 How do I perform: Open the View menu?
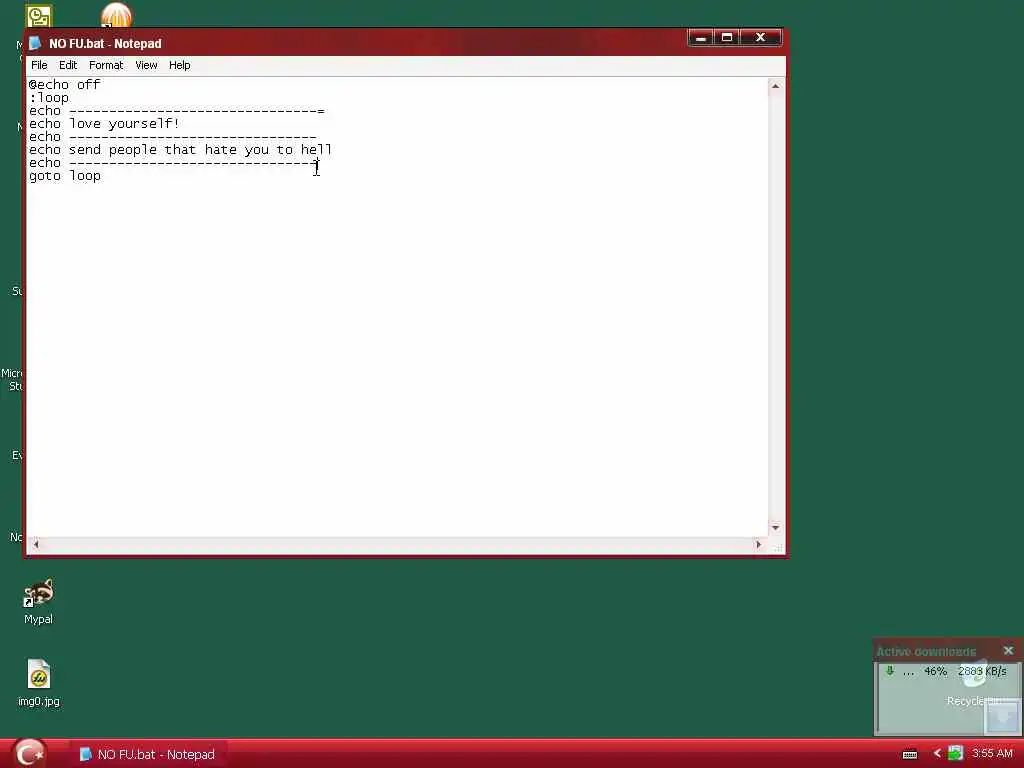tap(146, 65)
